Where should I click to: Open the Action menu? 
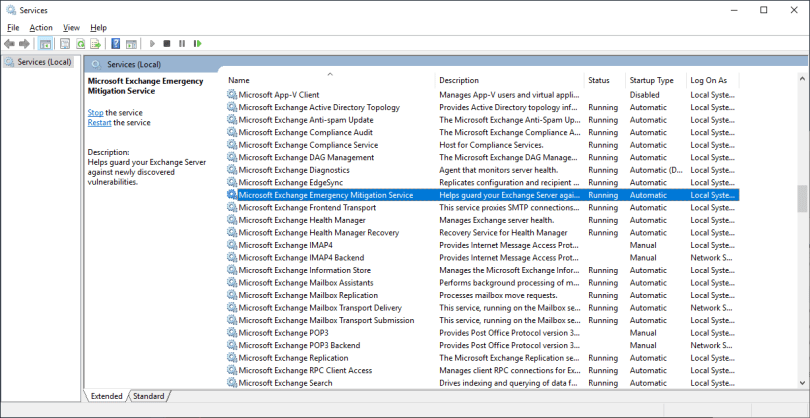41,27
